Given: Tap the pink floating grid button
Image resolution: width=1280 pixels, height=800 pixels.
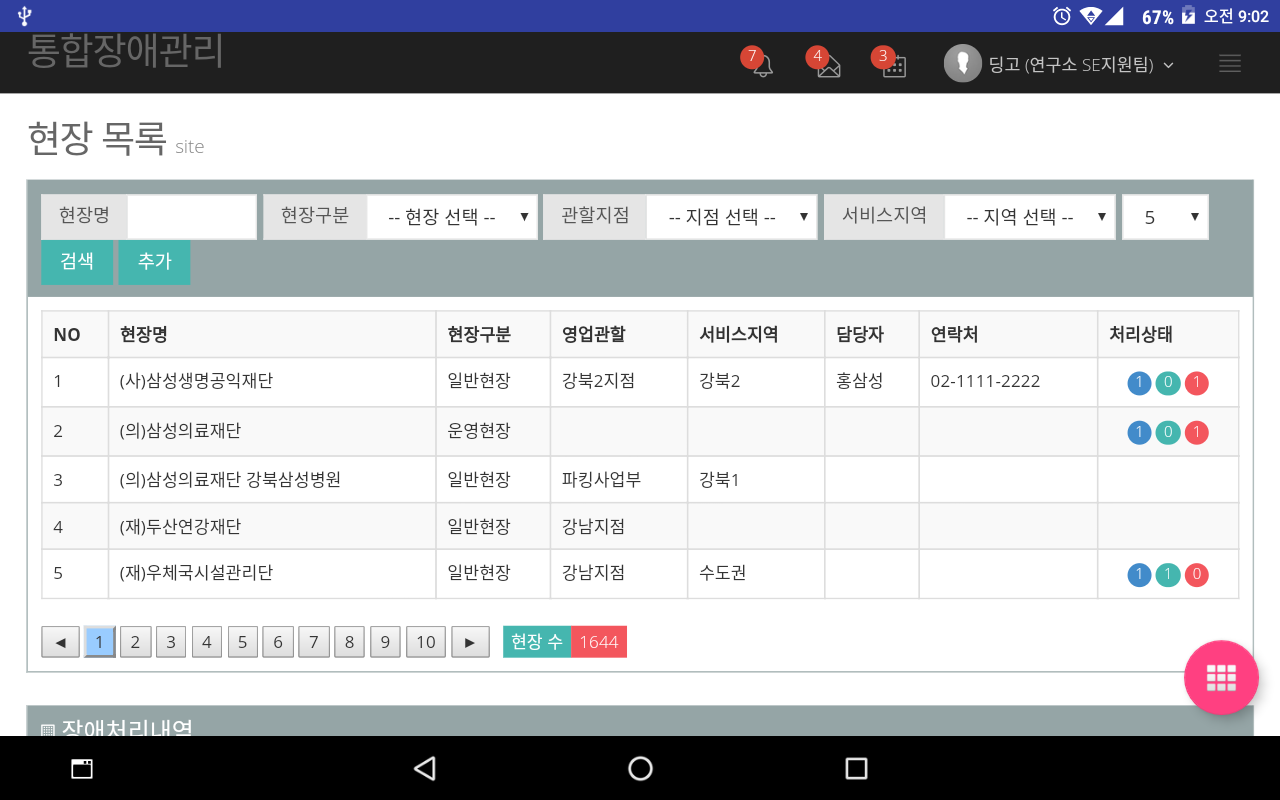Looking at the screenshot, I should tap(1221, 677).
